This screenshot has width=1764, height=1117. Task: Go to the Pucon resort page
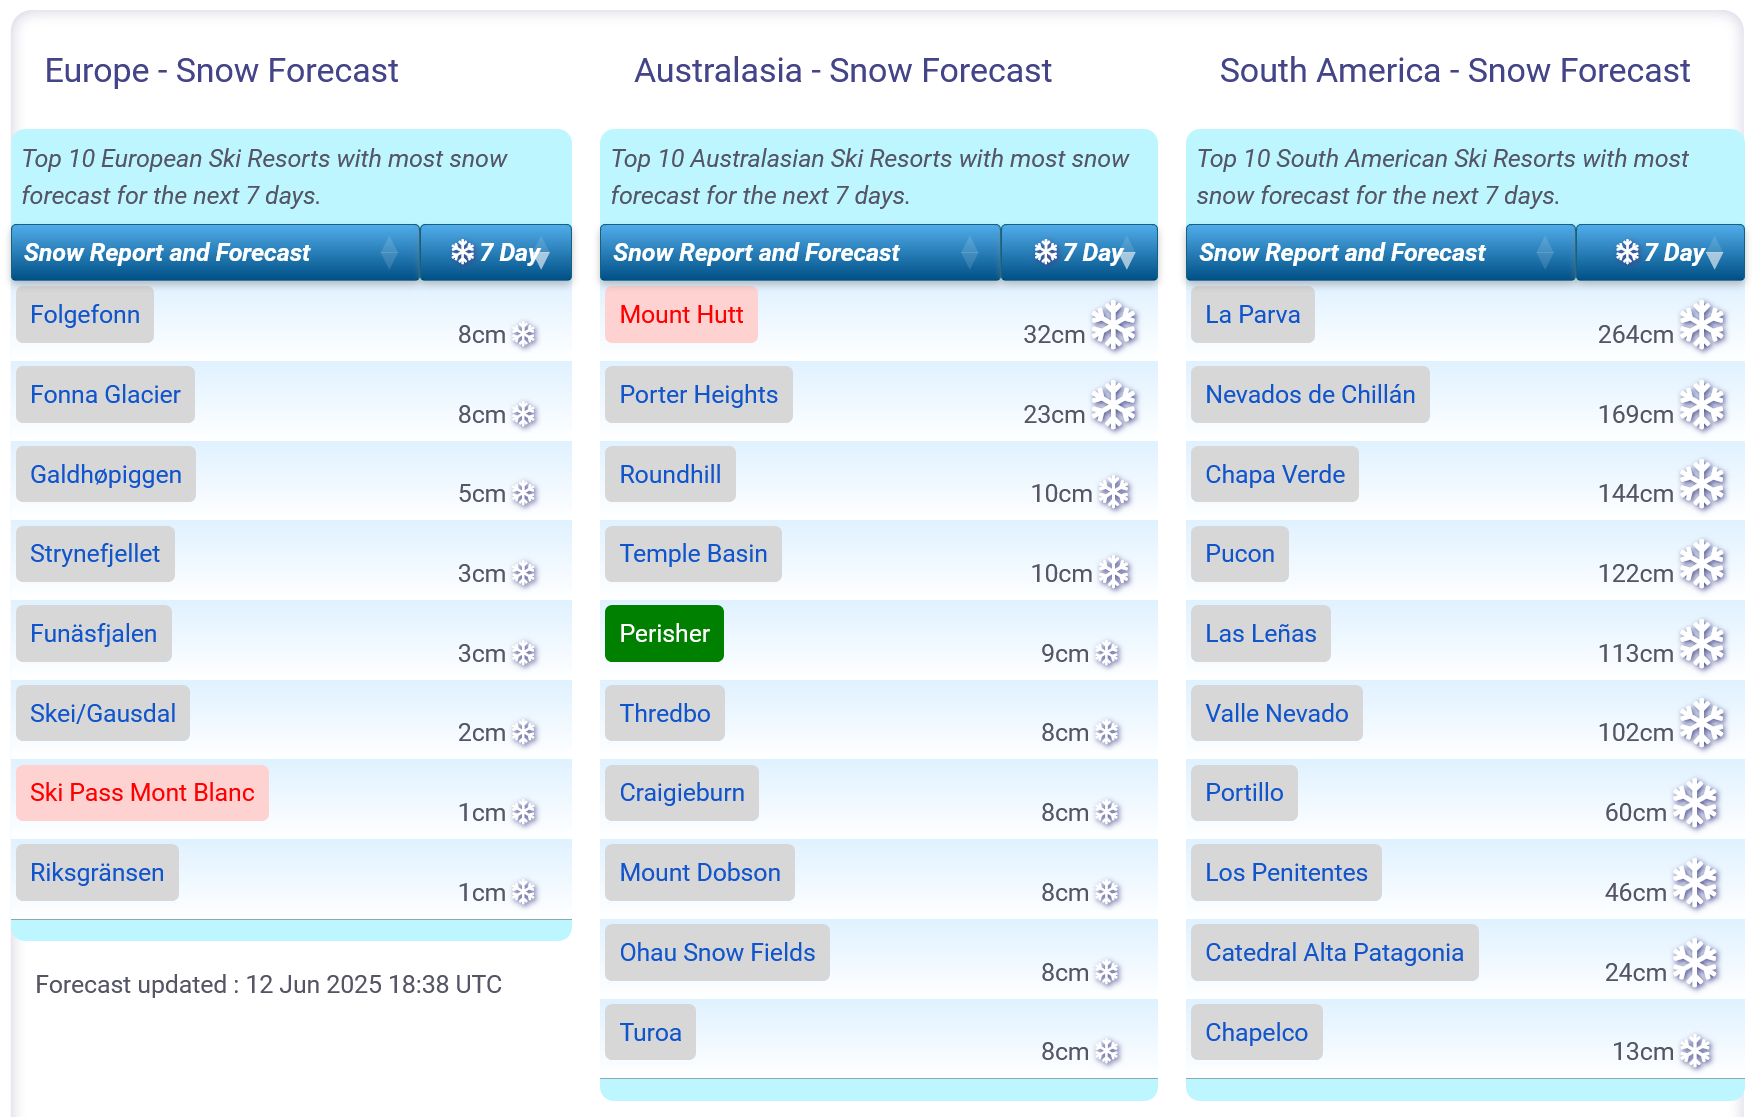pyautogui.click(x=1240, y=553)
